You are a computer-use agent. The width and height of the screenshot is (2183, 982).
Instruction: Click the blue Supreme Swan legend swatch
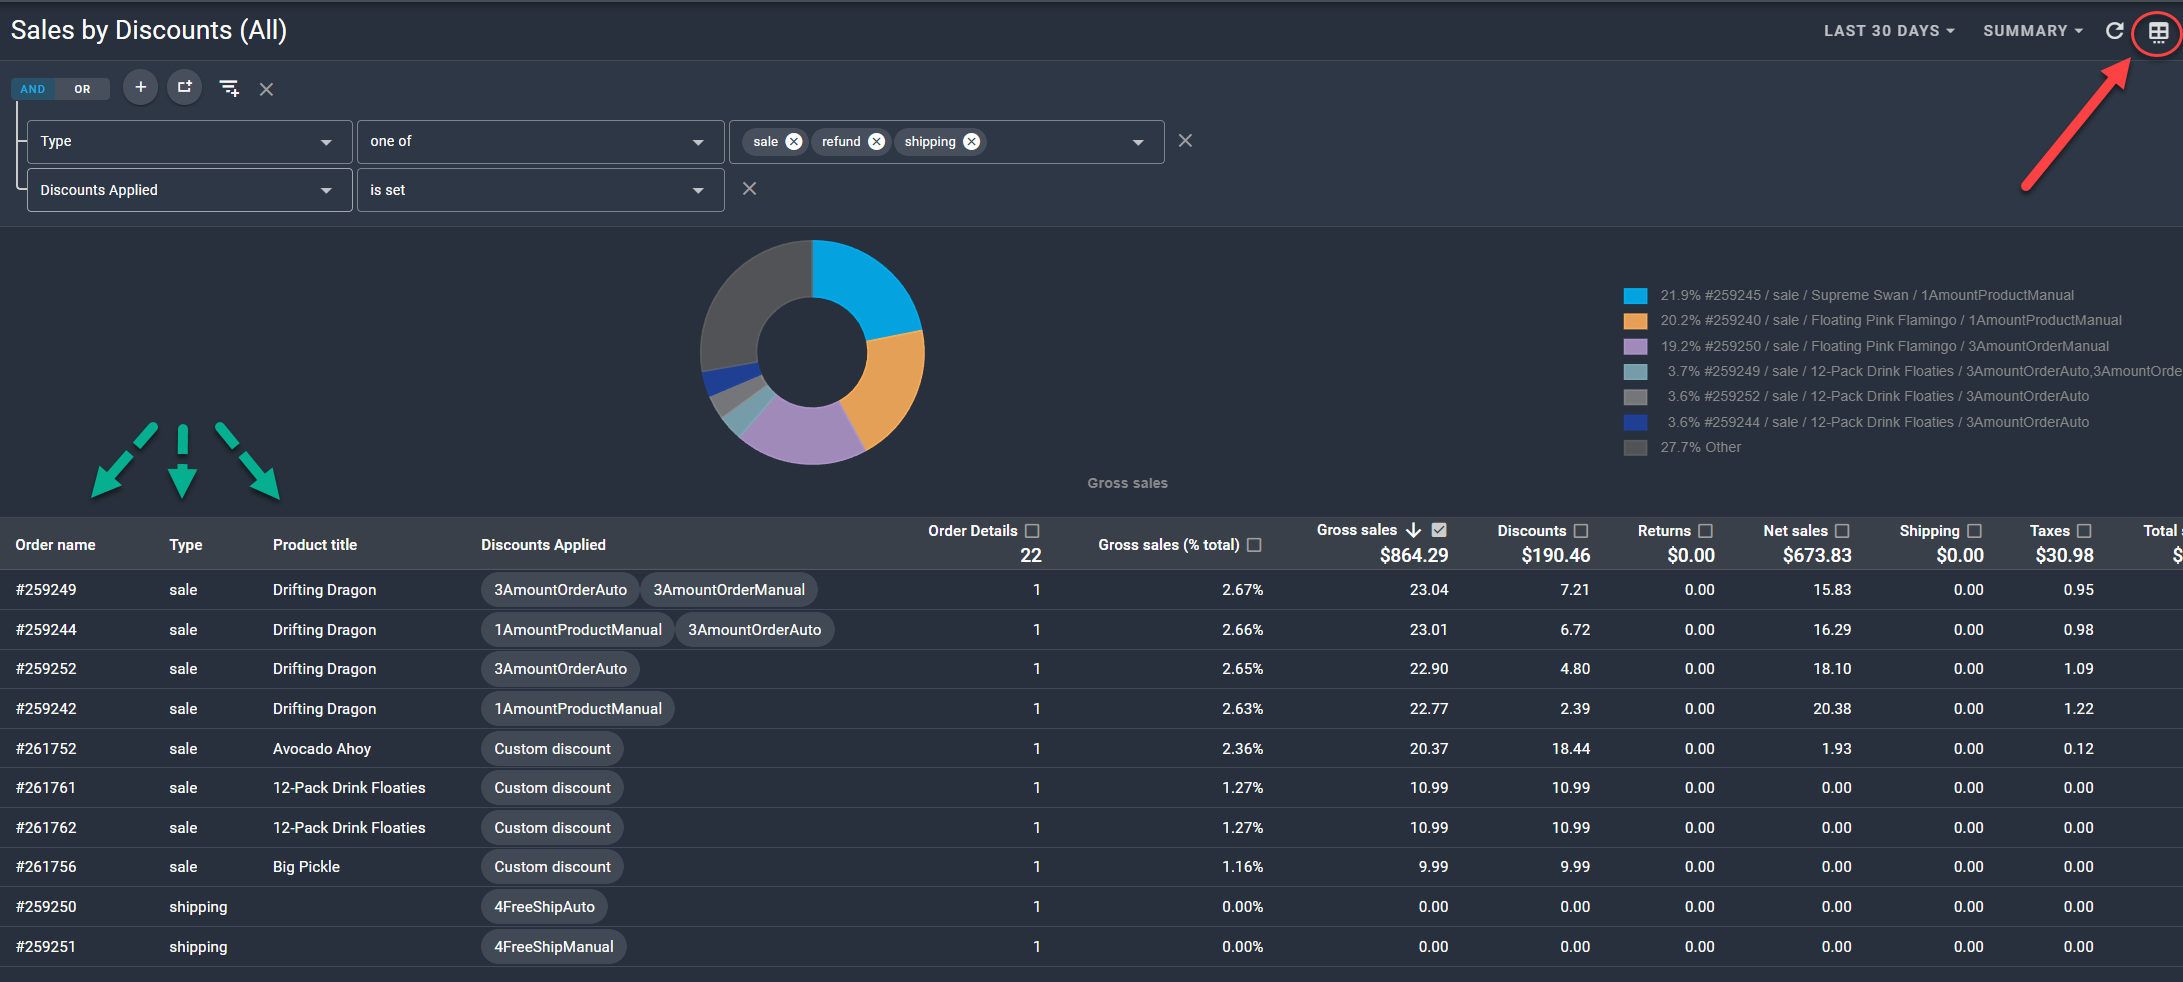(x=1635, y=296)
